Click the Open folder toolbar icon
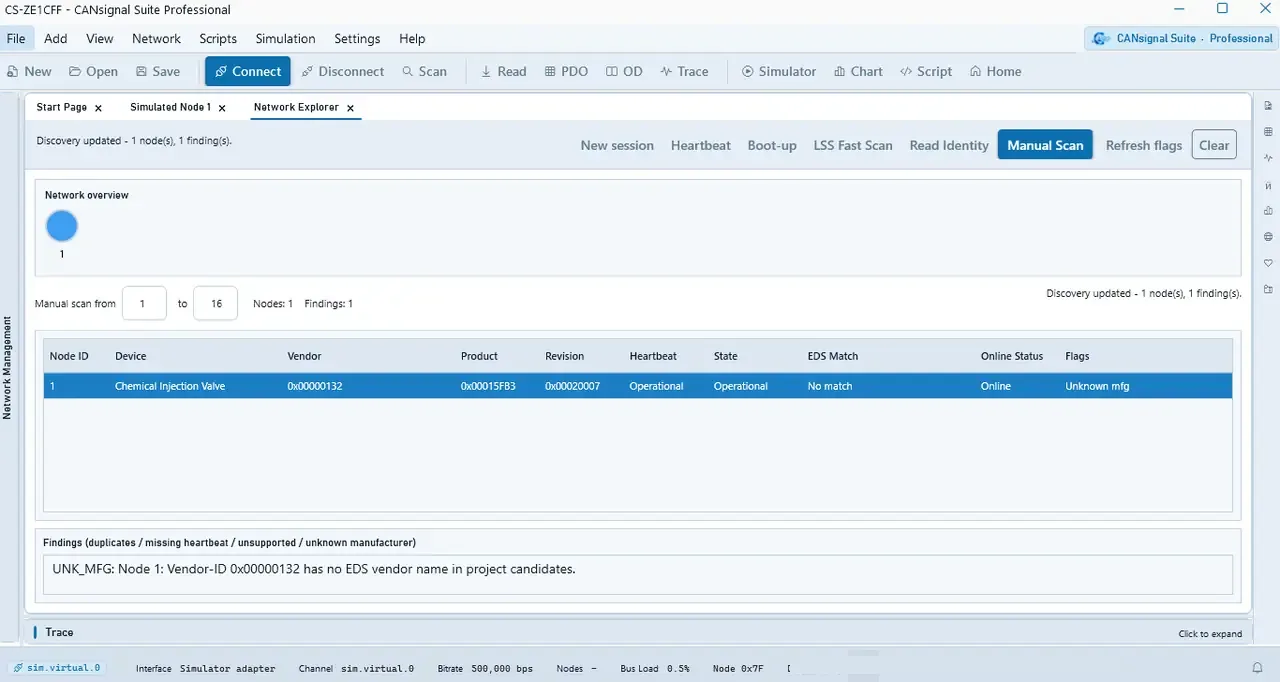This screenshot has width=1280, height=682. 93,71
